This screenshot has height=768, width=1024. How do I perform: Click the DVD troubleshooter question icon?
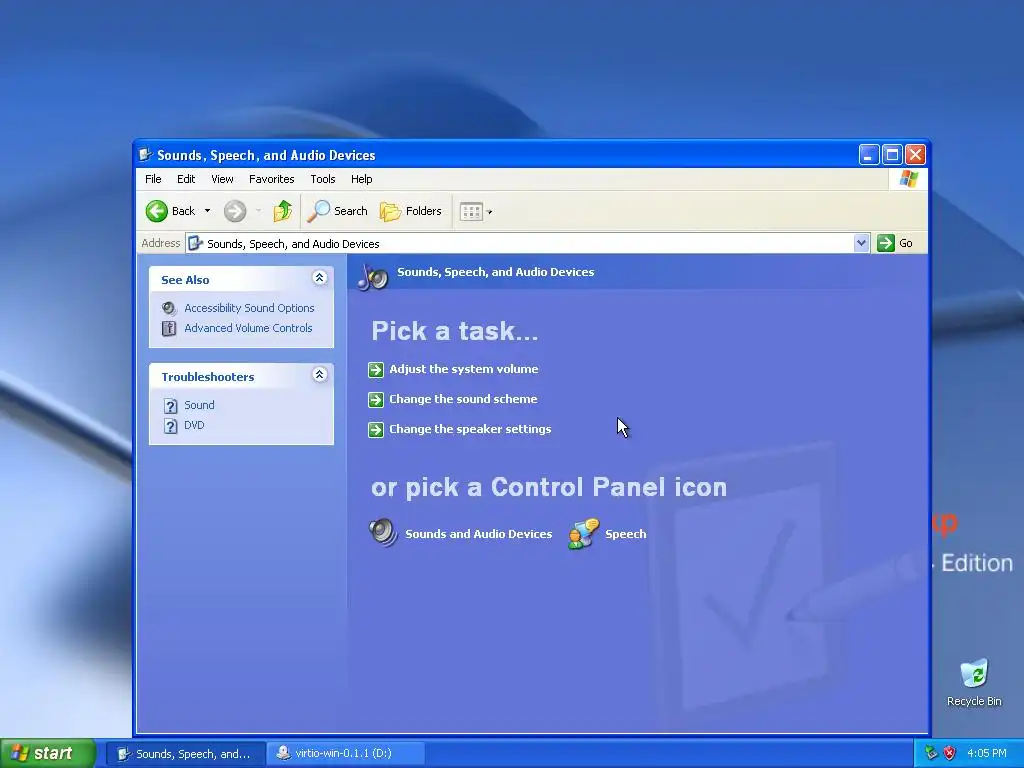[170, 426]
